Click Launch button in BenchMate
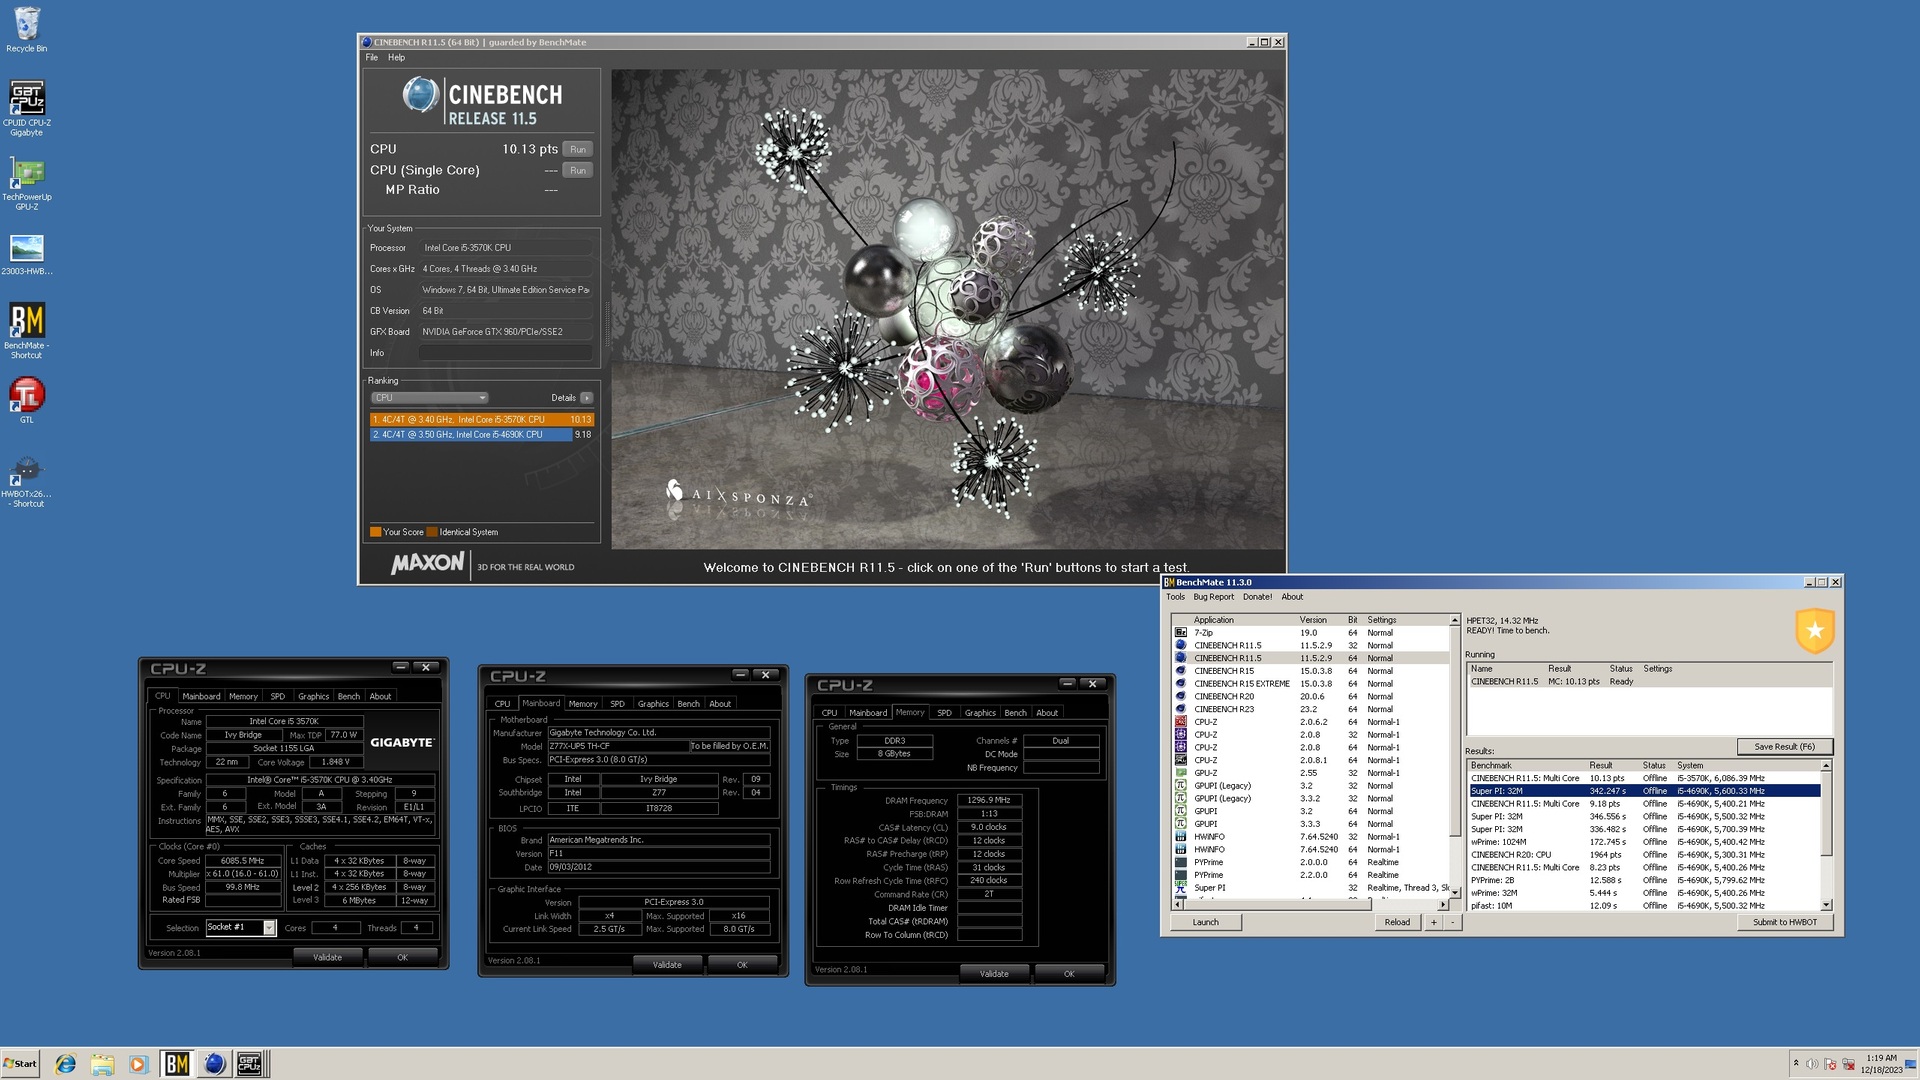Screen dimensions: 1920x1080 click(1206, 923)
